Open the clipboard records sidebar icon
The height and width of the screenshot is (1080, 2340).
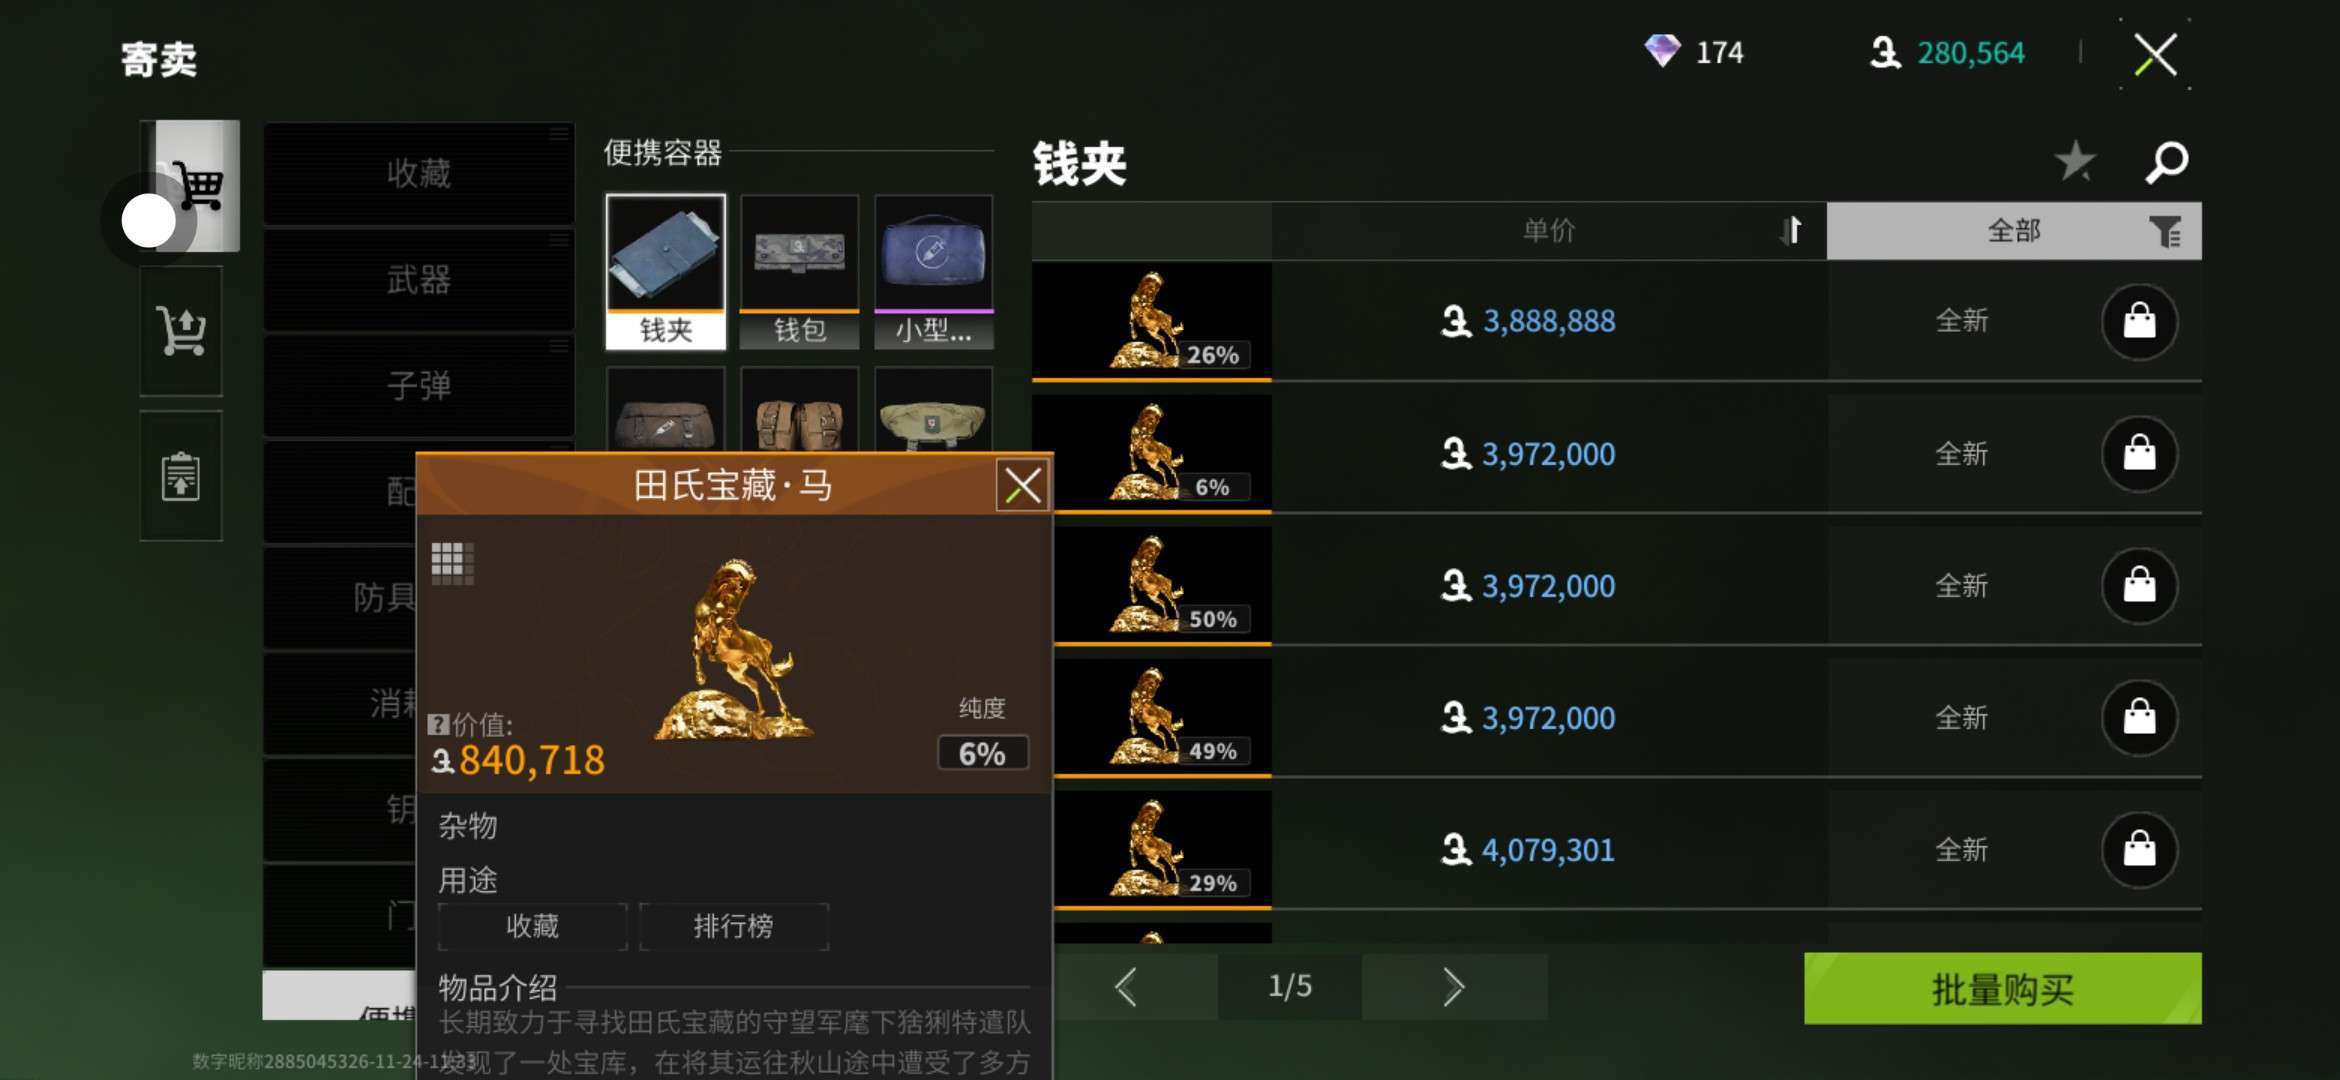pyautogui.click(x=181, y=476)
